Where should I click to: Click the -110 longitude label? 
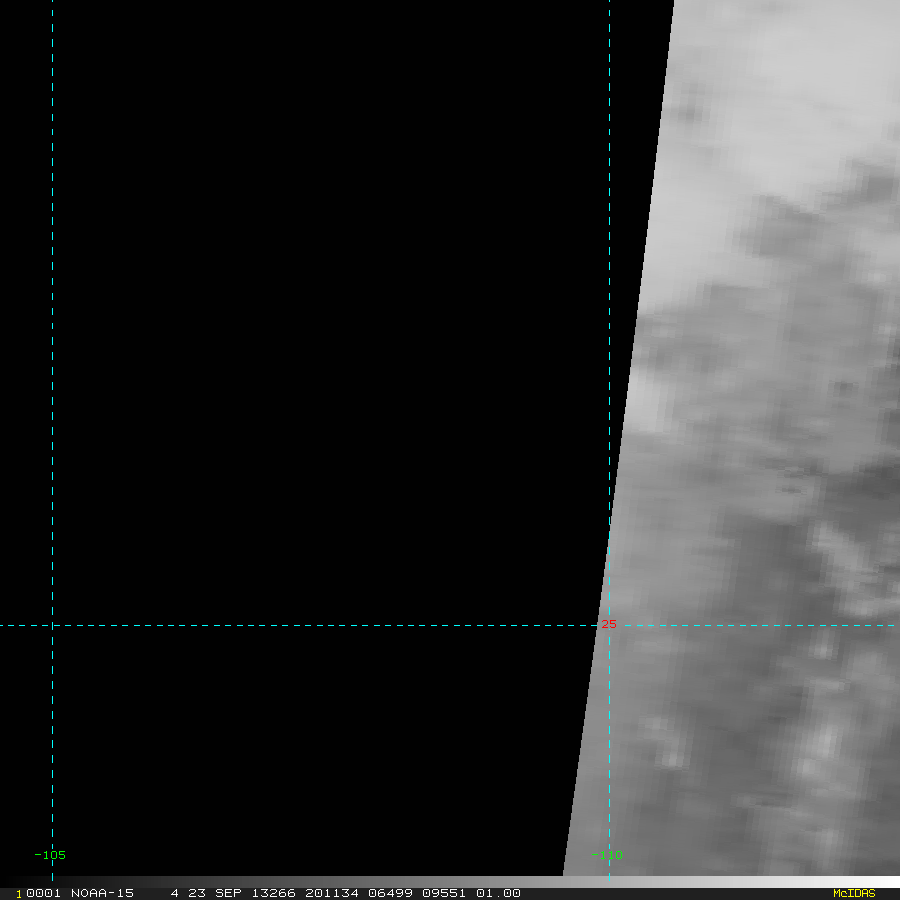(x=607, y=855)
